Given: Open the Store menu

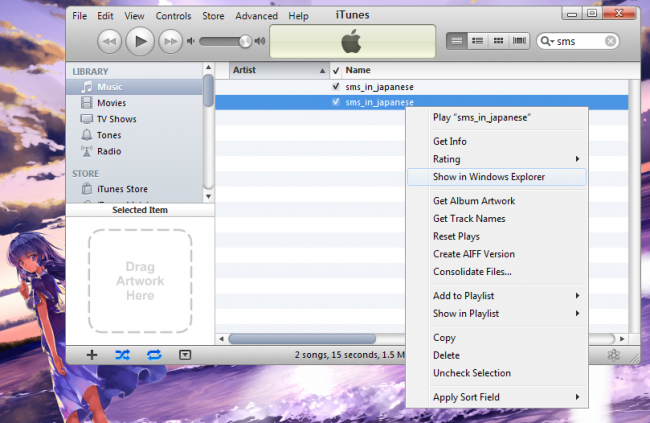Looking at the screenshot, I should click(213, 16).
